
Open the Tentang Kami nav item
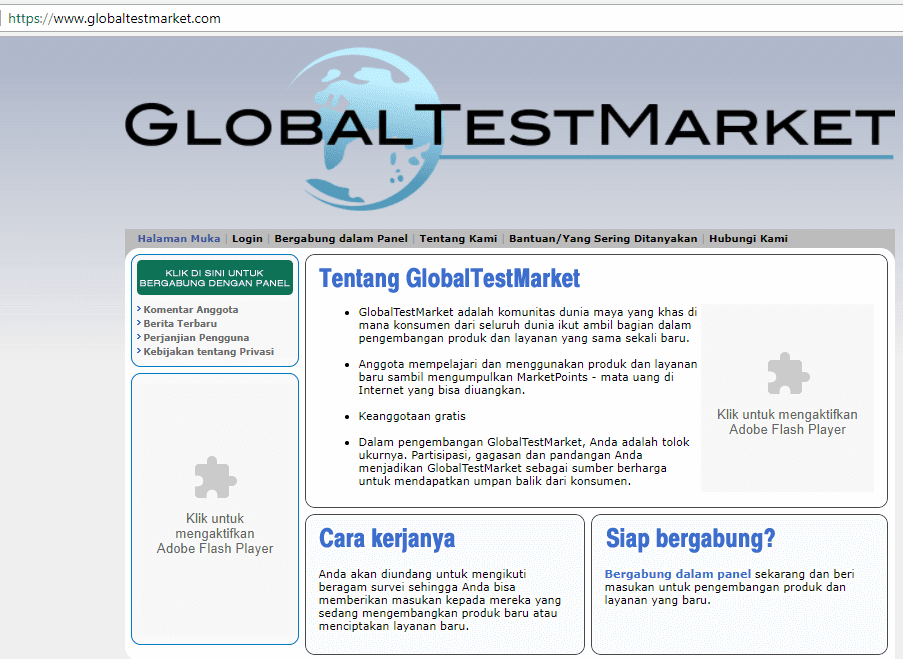[458, 238]
